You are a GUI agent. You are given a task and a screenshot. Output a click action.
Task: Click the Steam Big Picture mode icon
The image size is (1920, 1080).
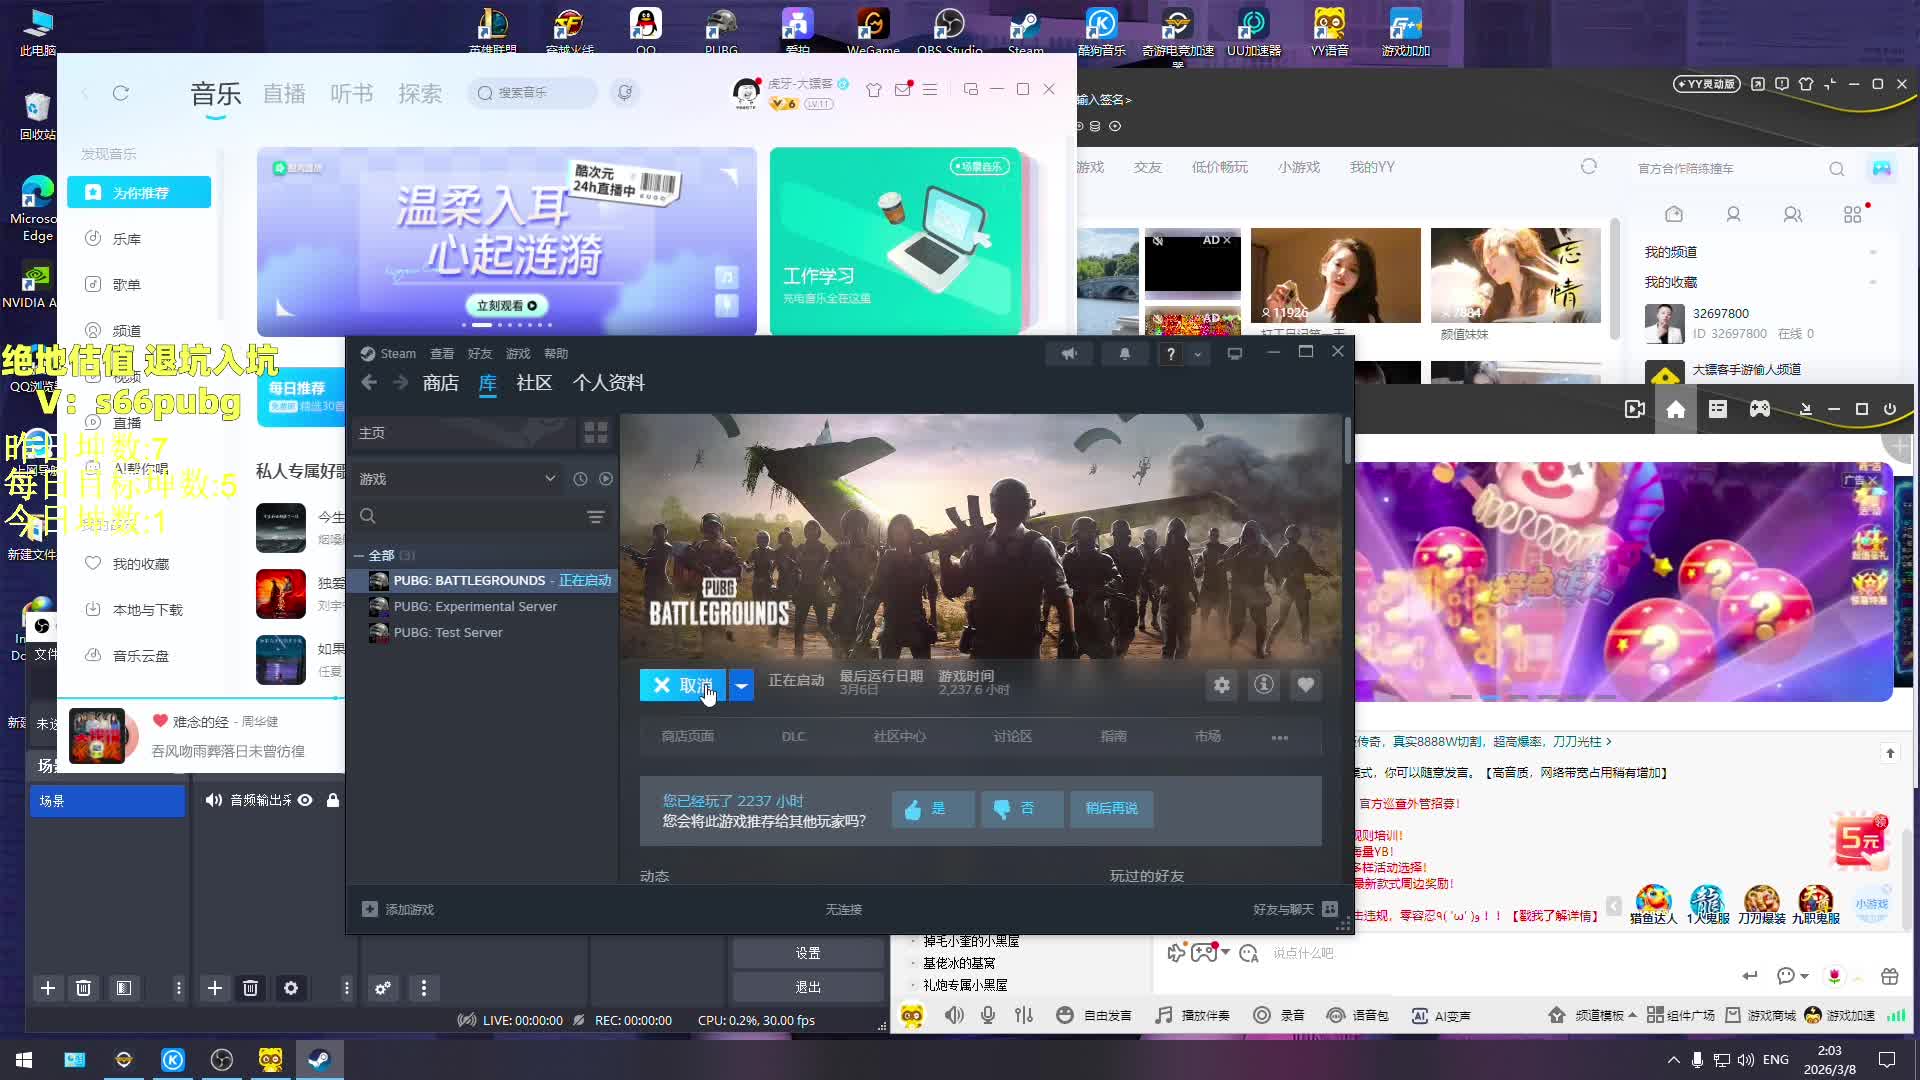click(1235, 353)
